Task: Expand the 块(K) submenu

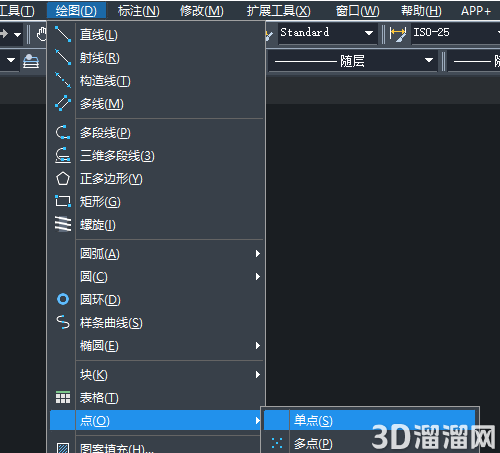Action: pyautogui.click(x=157, y=375)
